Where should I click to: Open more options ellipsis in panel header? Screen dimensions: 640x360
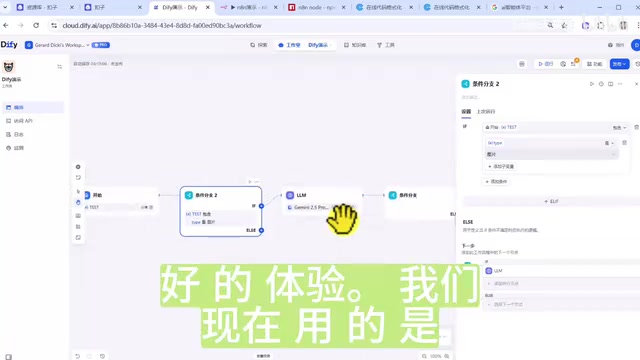pos(620,84)
